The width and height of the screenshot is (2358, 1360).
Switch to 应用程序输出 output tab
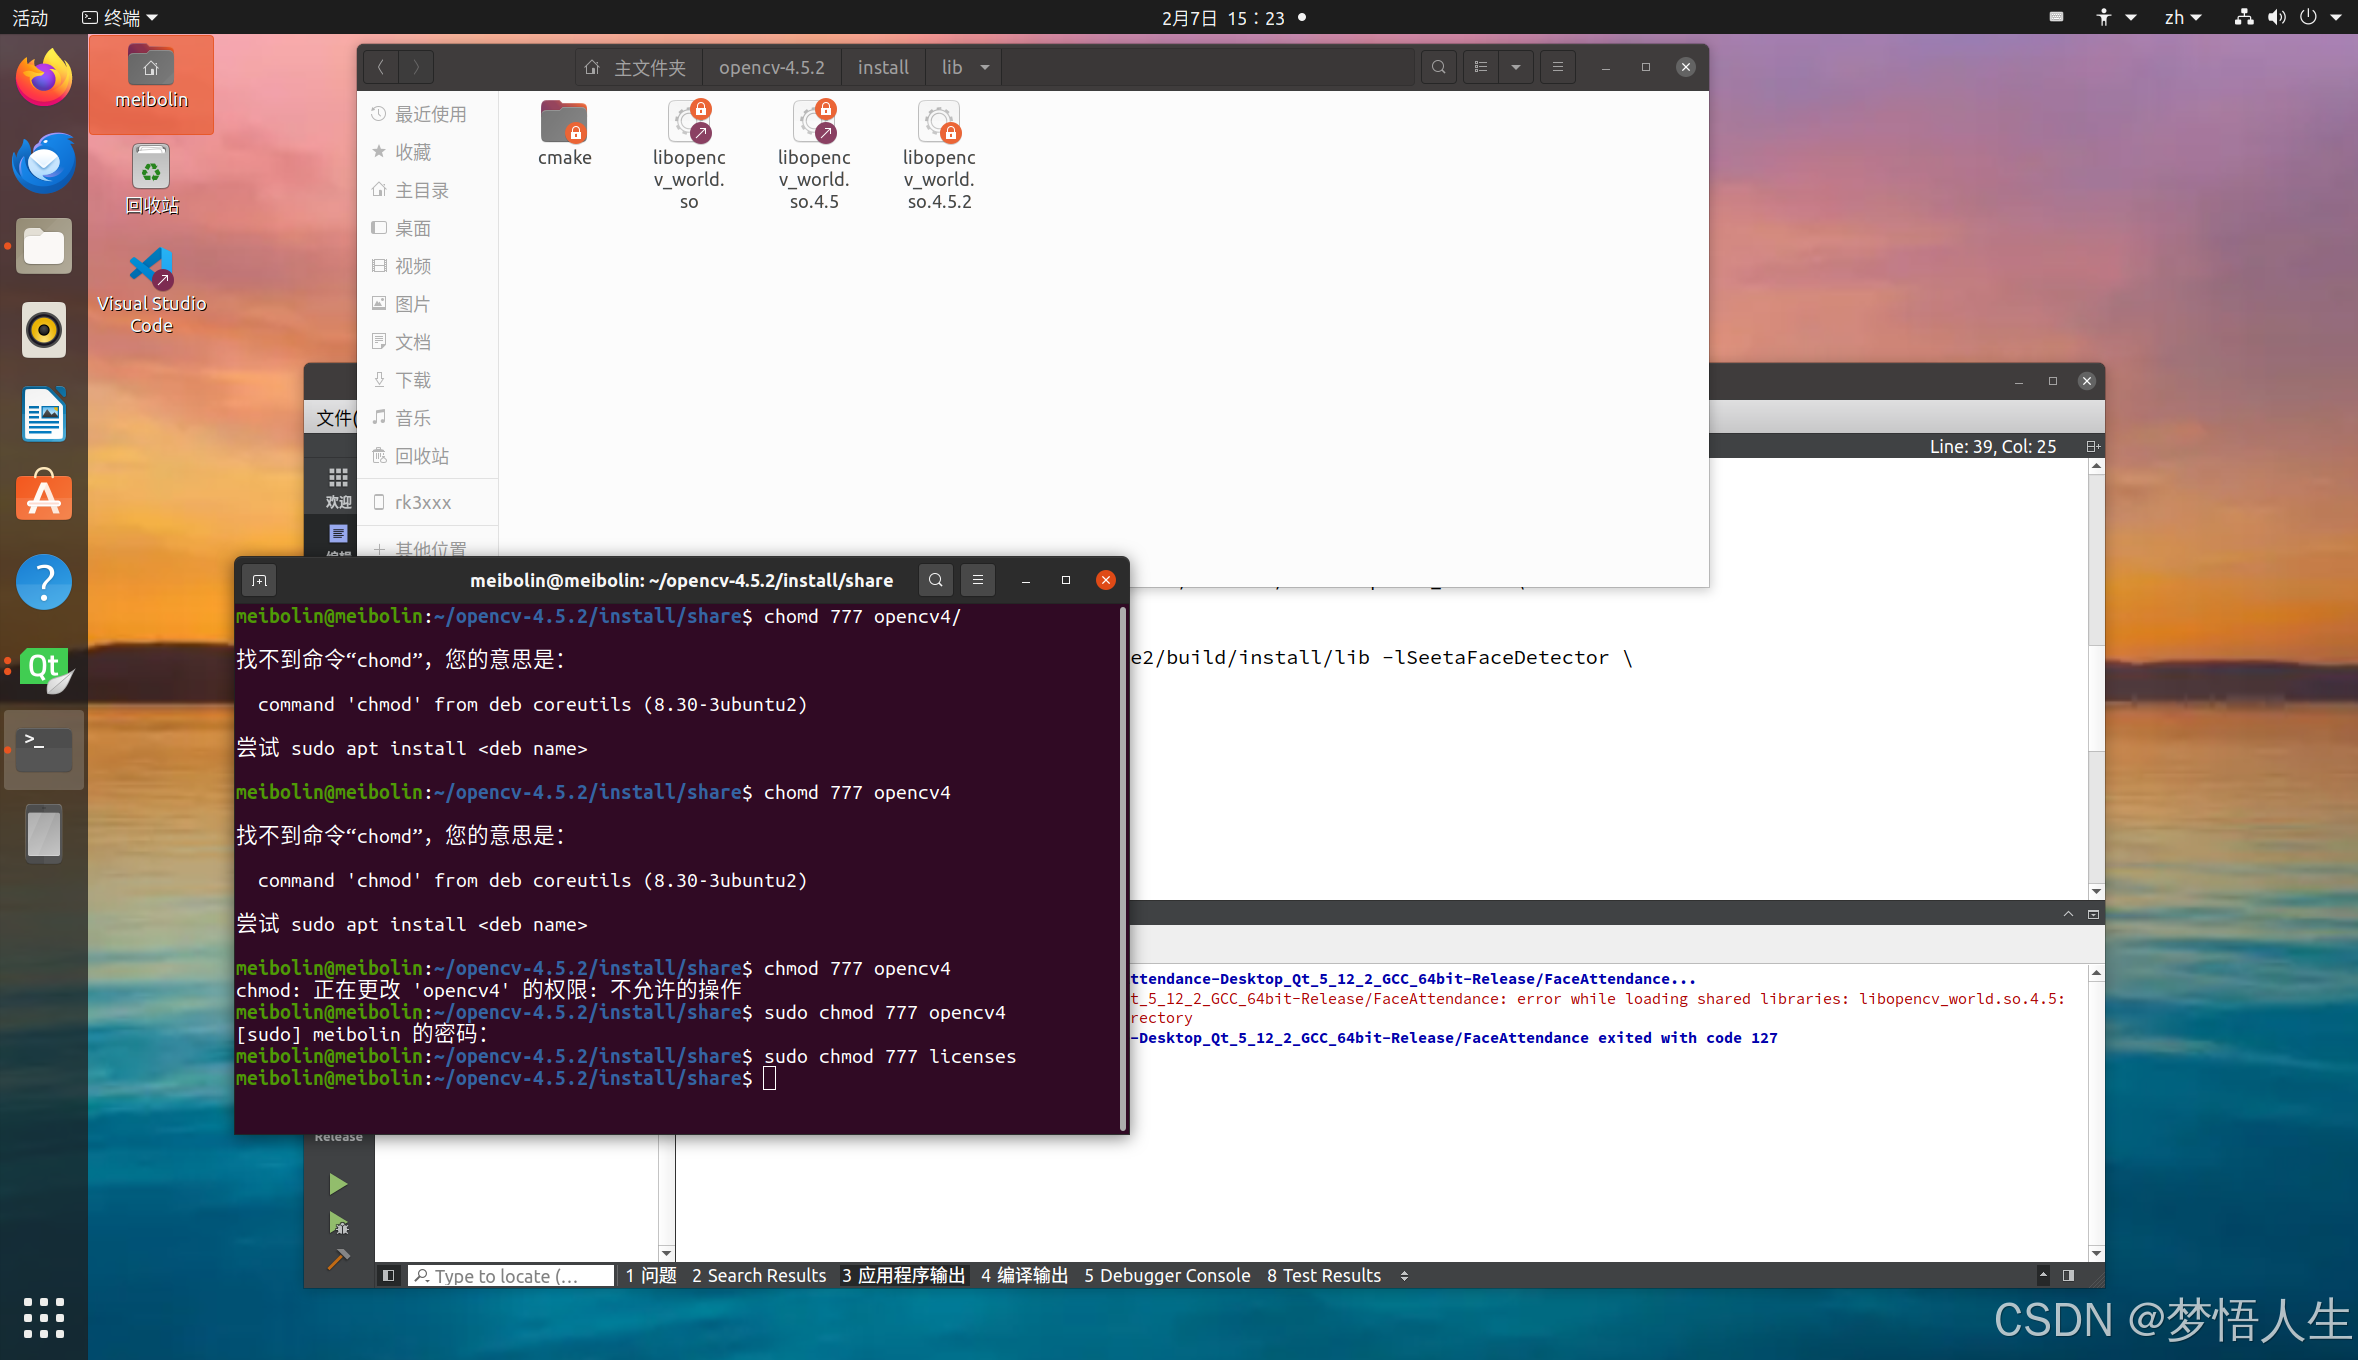coord(903,1275)
